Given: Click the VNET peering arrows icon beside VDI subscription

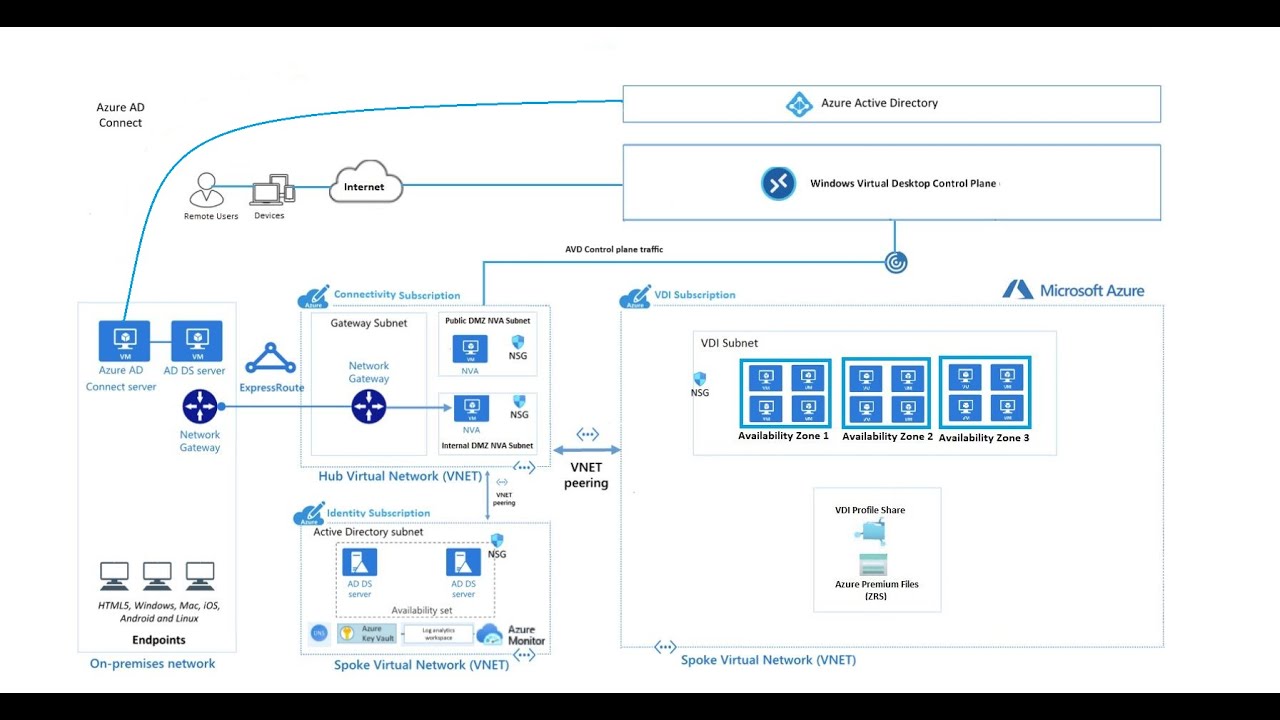Looking at the screenshot, I should (x=587, y=434).
